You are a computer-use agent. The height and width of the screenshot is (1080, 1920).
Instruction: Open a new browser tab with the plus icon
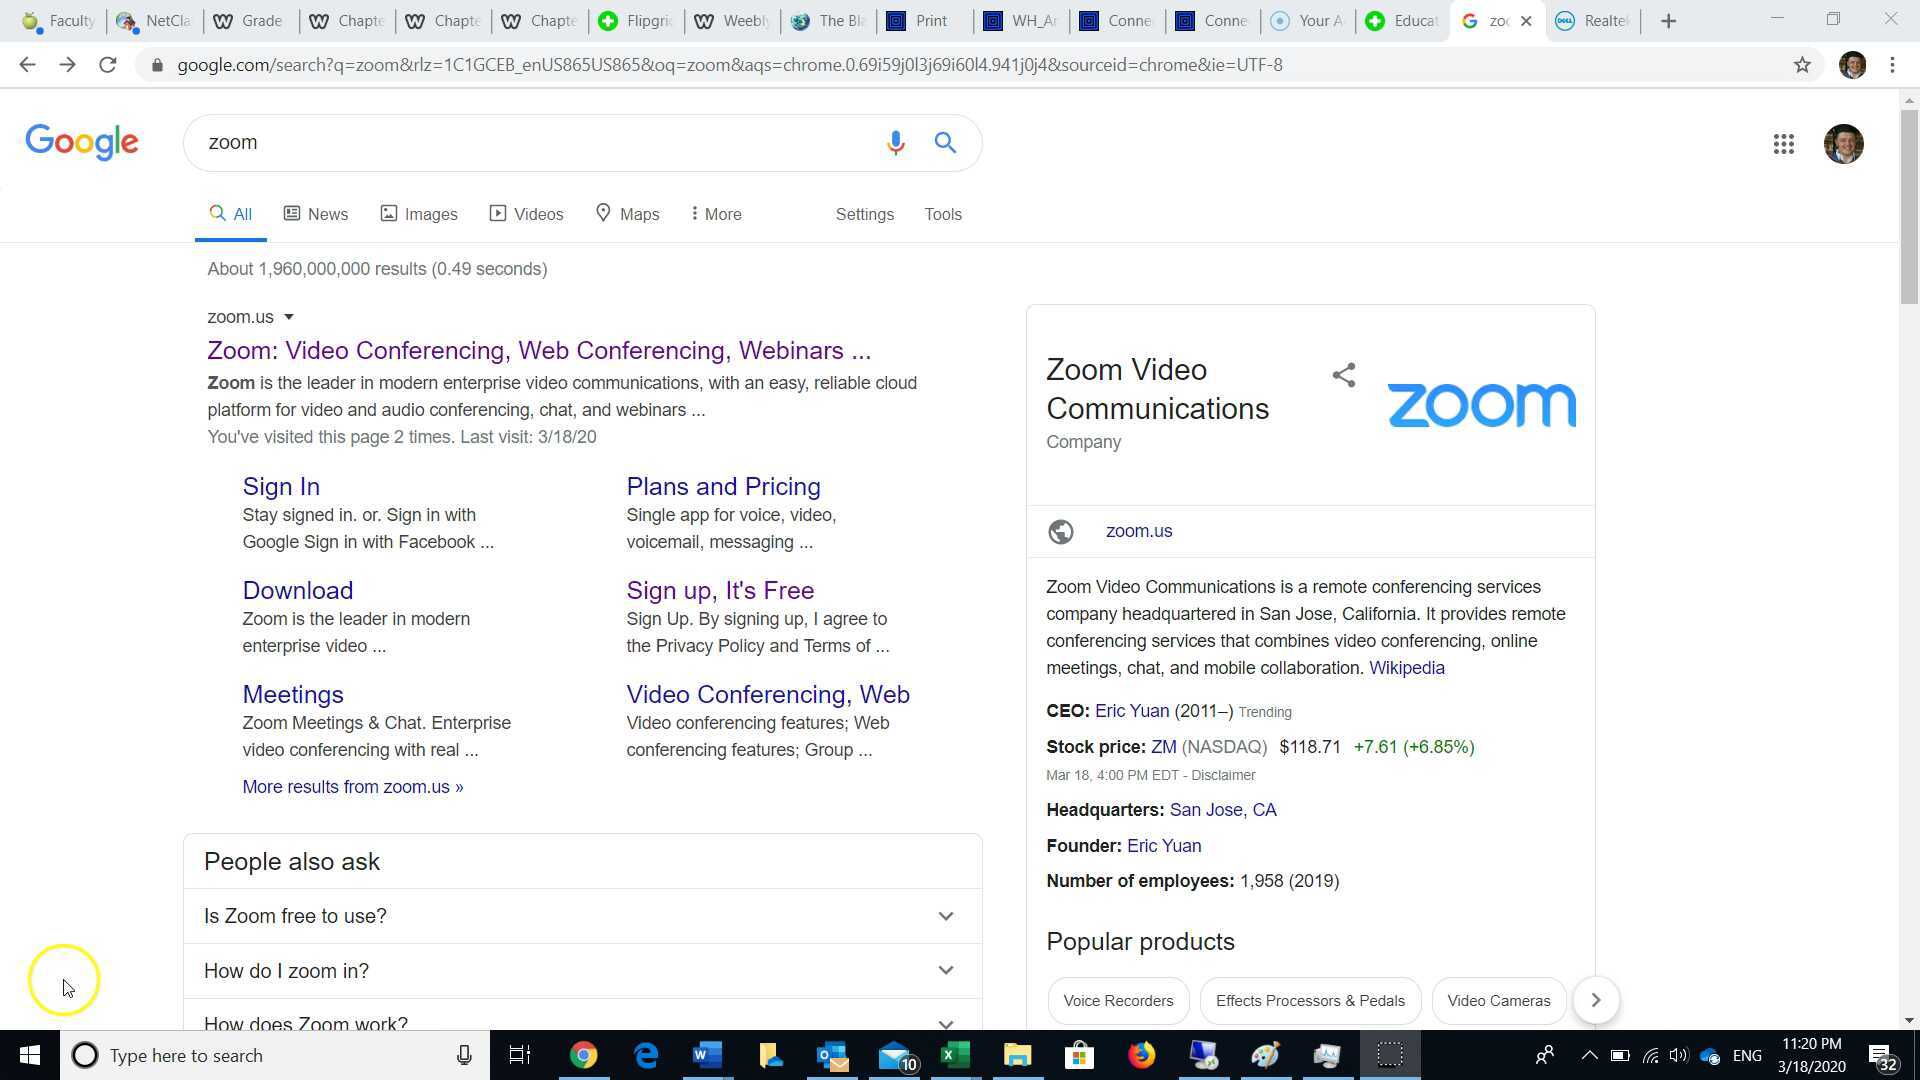1668,20
